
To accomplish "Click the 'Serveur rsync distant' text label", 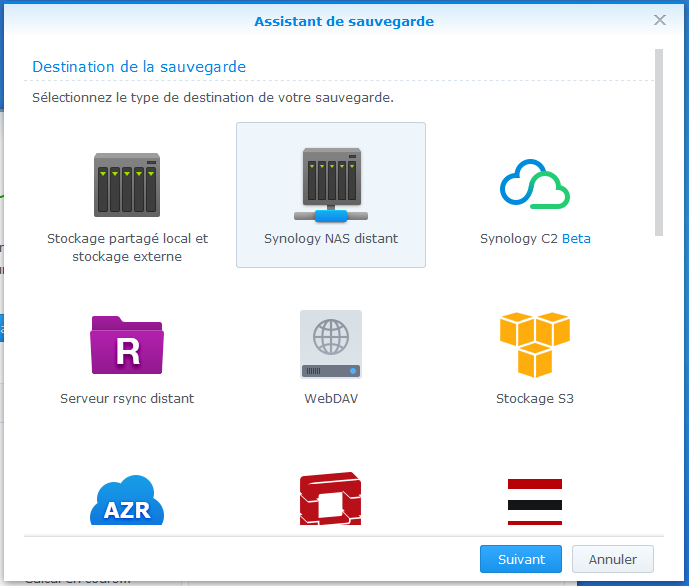I will click(127, 399).
